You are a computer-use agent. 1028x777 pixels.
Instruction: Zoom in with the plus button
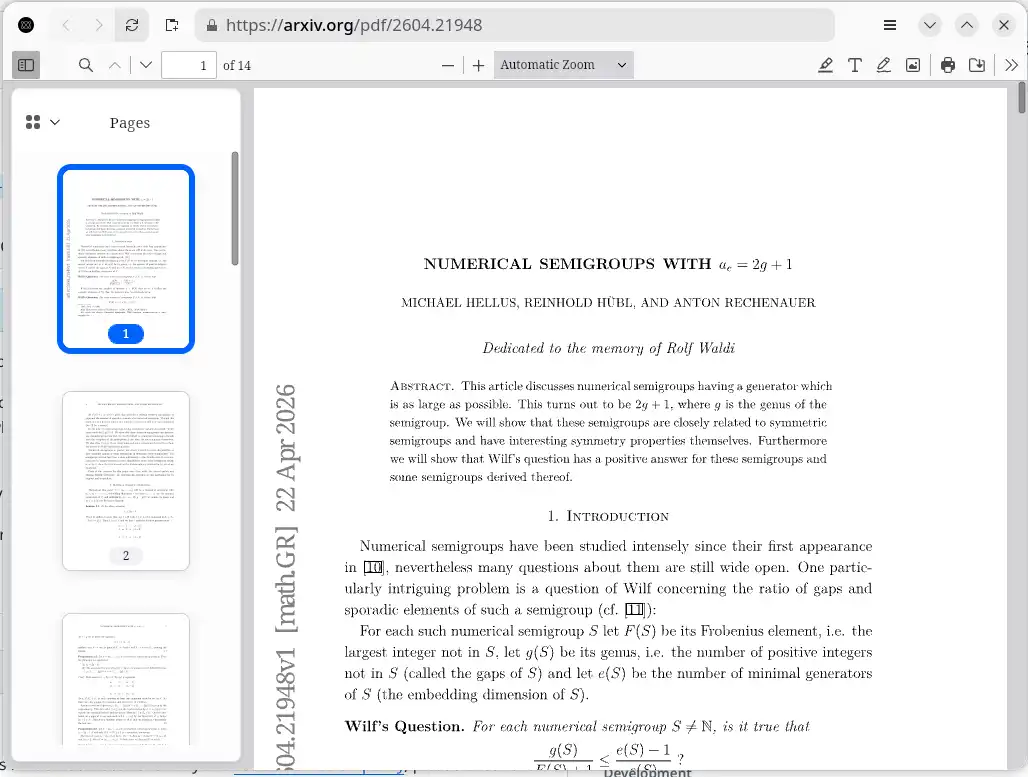(479, 65)
